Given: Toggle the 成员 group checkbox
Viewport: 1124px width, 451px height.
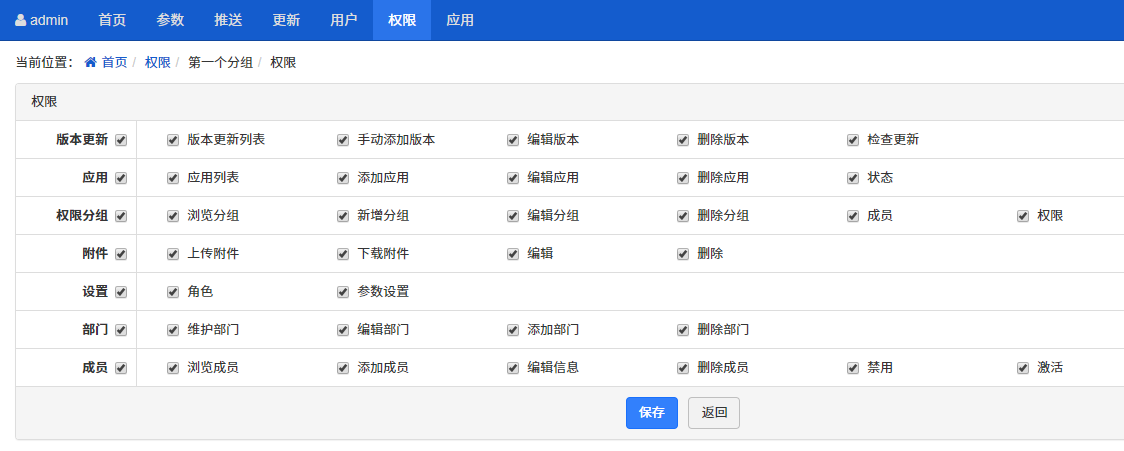Looking at the screenshot, I should pos(121,368).
